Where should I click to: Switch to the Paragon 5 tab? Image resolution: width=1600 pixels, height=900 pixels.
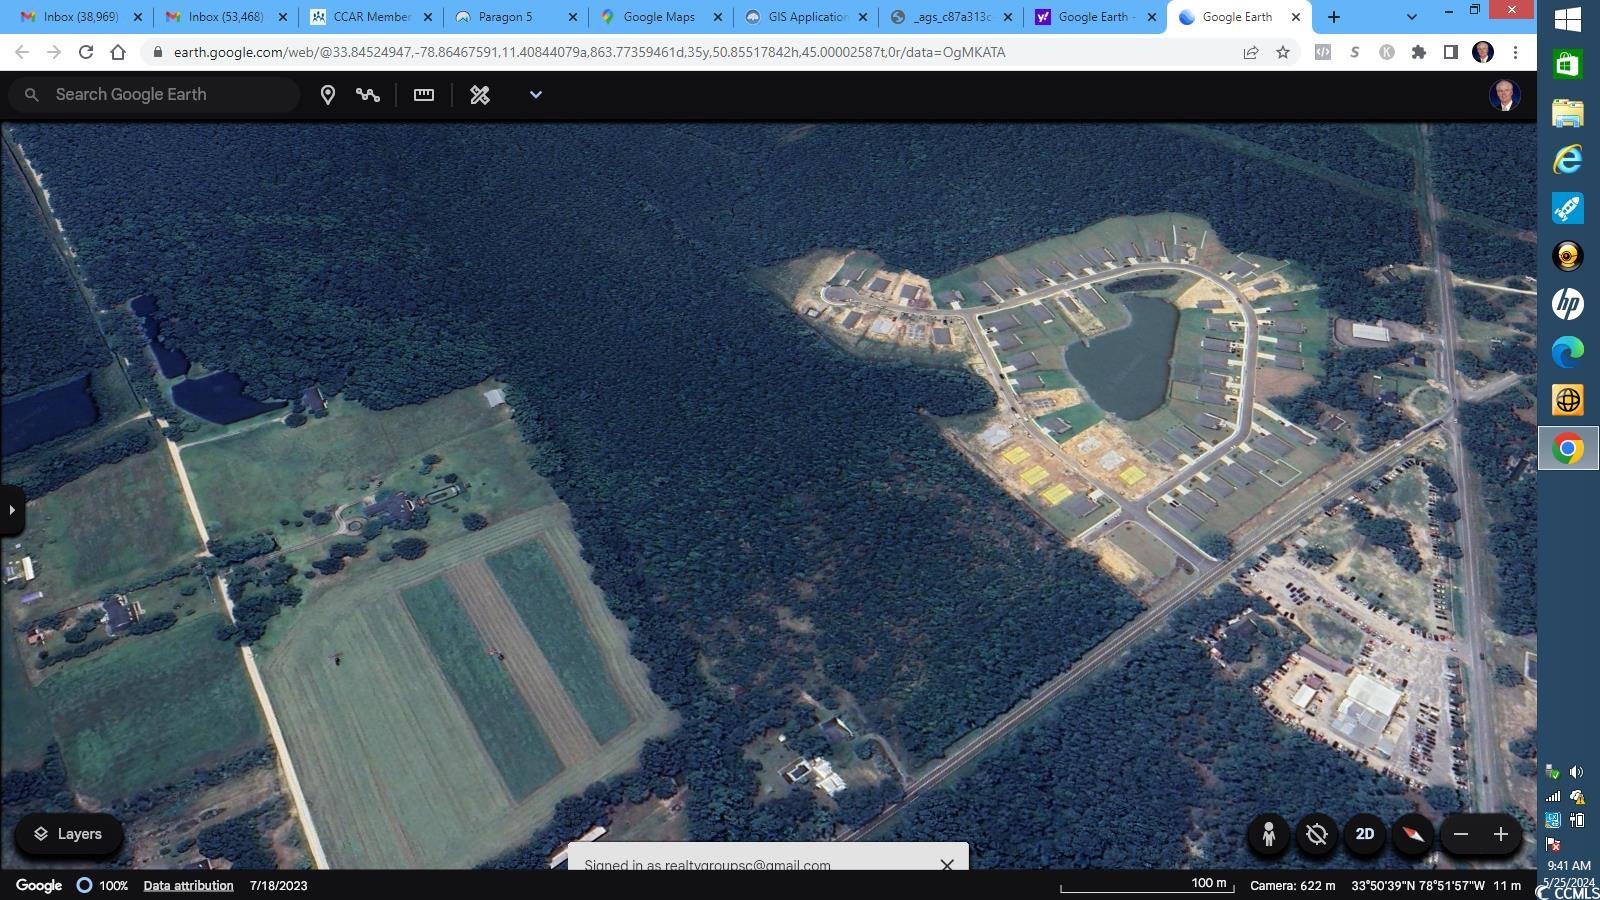tap(505, 17)
